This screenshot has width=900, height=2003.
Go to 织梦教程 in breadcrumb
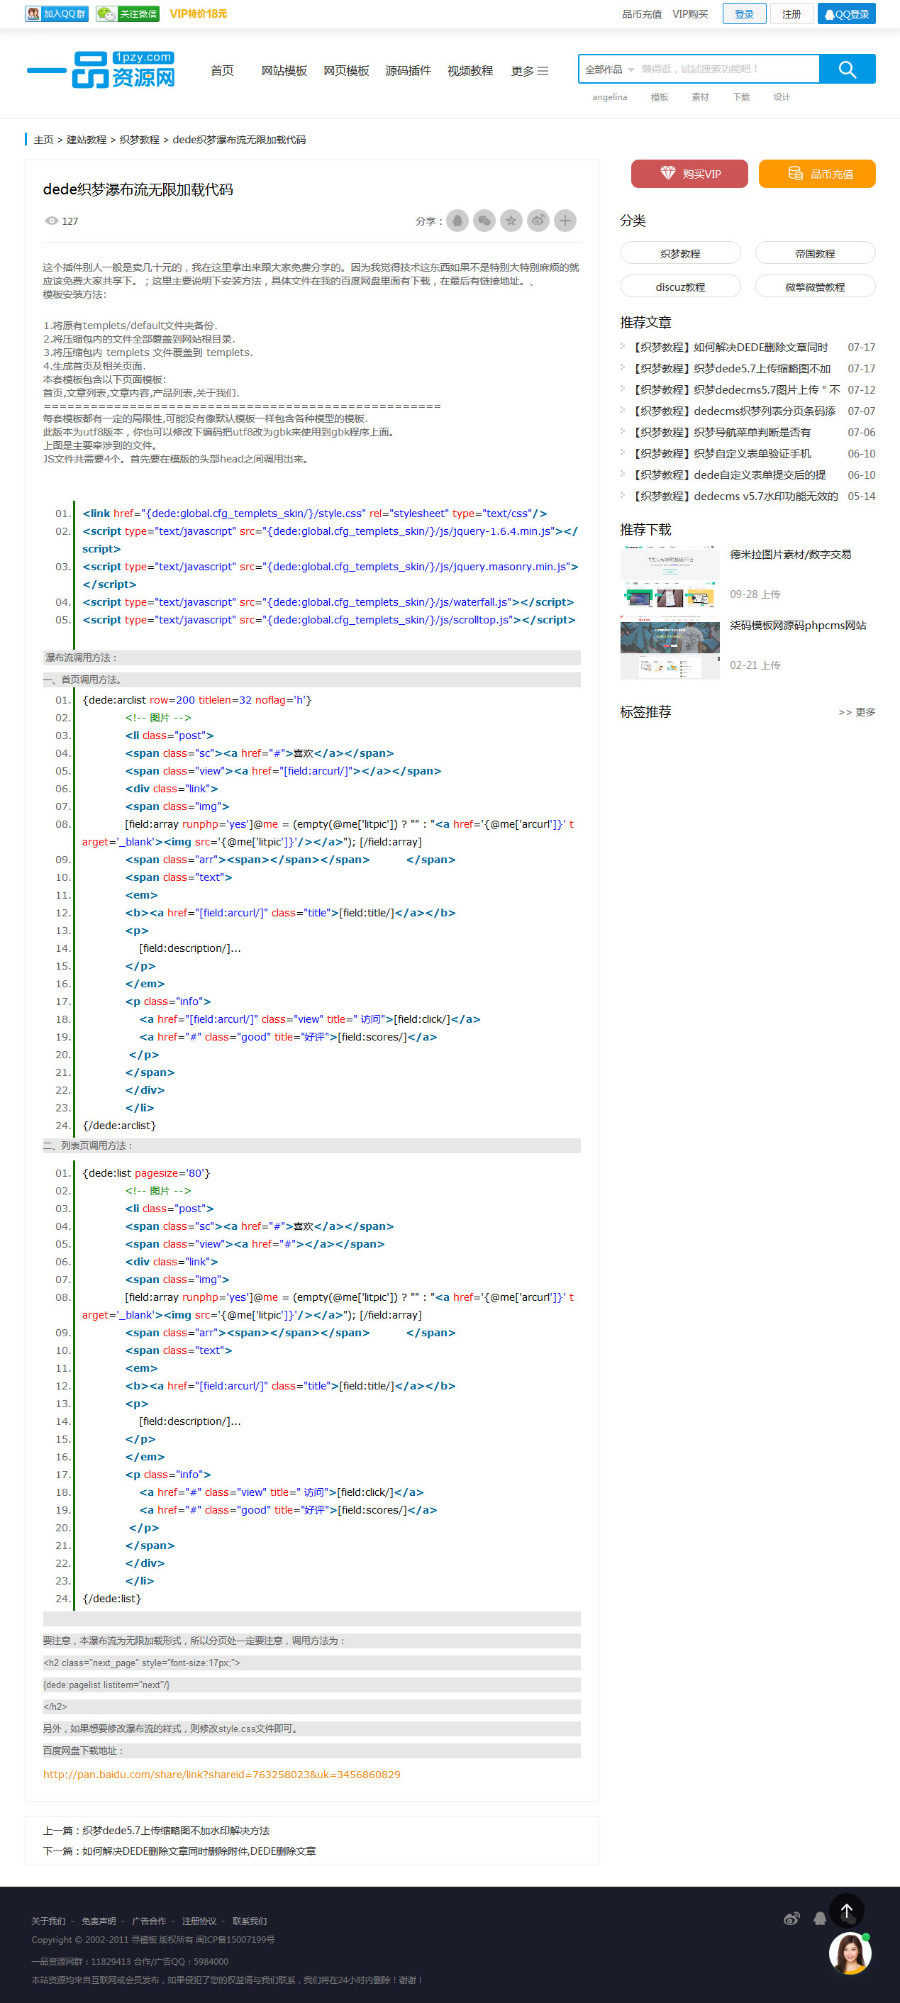pos(140,140)
